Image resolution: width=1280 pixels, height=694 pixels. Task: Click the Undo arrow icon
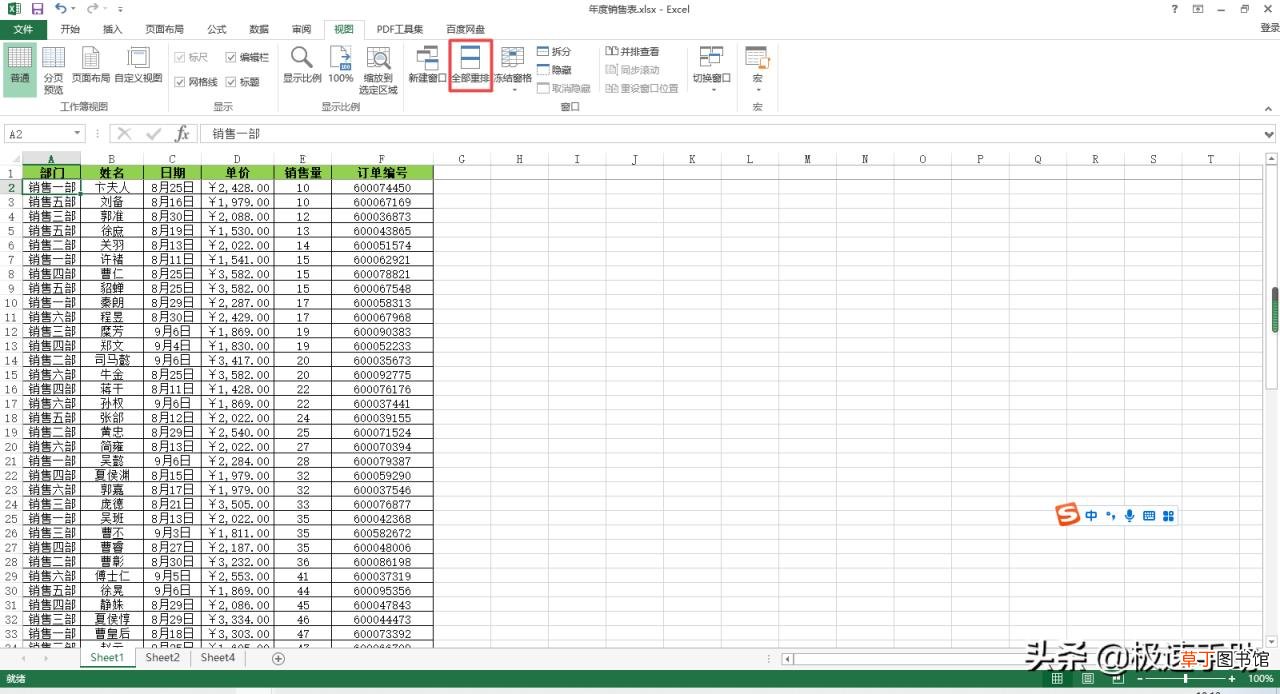click(61, 9)
